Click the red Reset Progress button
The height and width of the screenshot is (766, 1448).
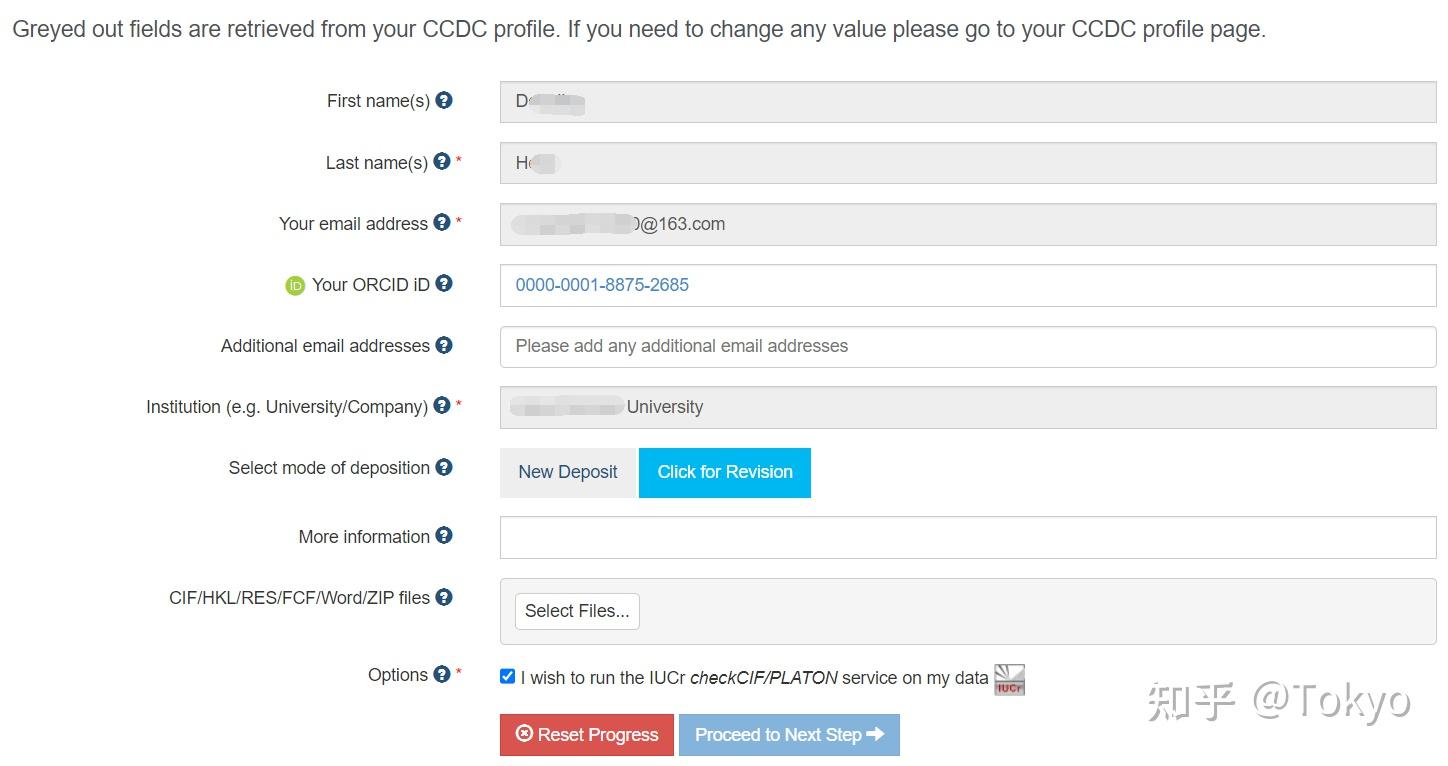tap(587, 735)
